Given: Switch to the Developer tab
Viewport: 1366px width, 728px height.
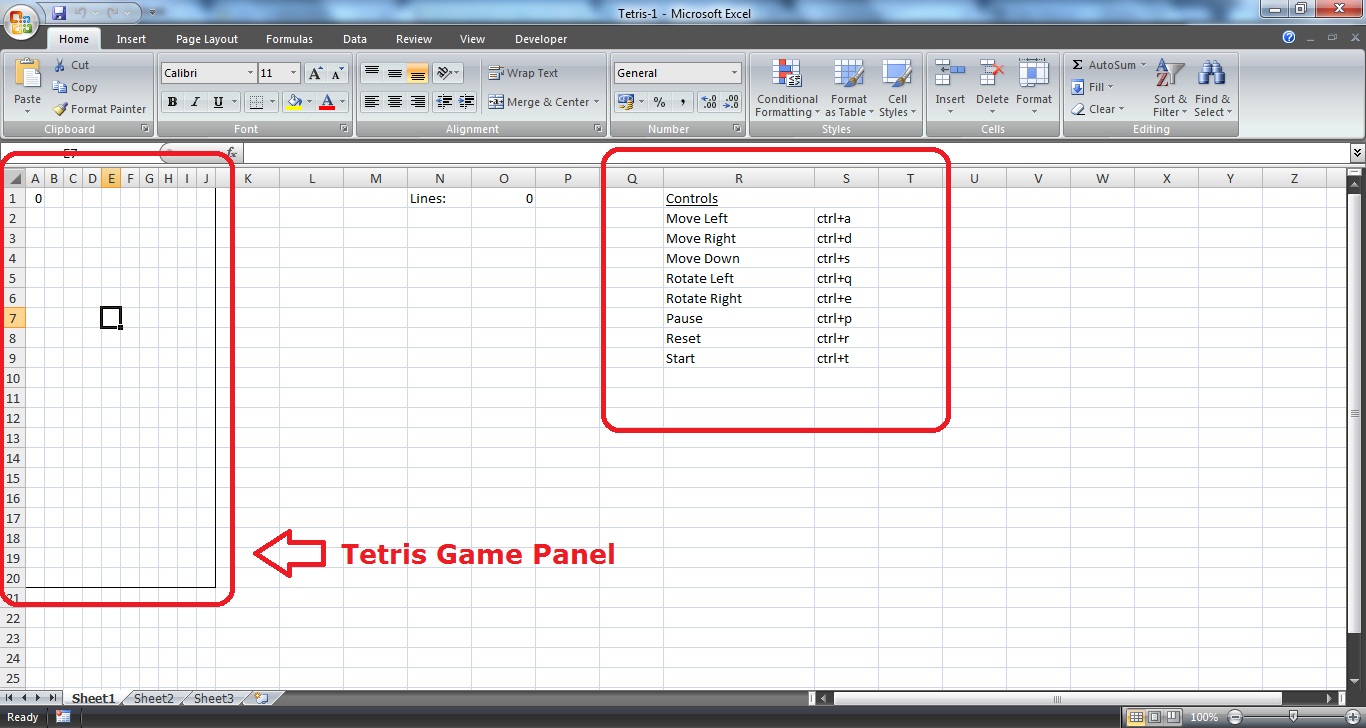Looking at the screenshot, I should [541, 39].
